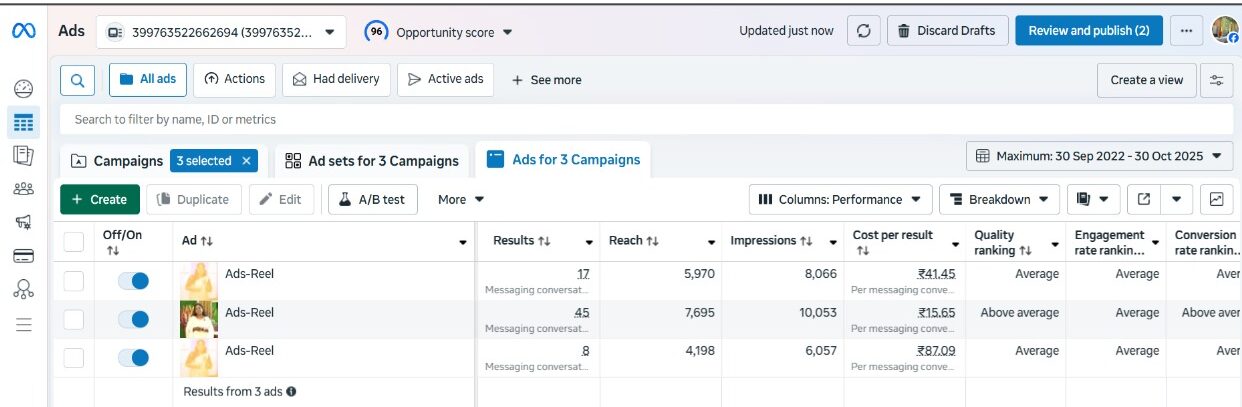1242x407 pixels.
Task: Open the Breakdown dropdown
Action: click(x=1000, y=199)
